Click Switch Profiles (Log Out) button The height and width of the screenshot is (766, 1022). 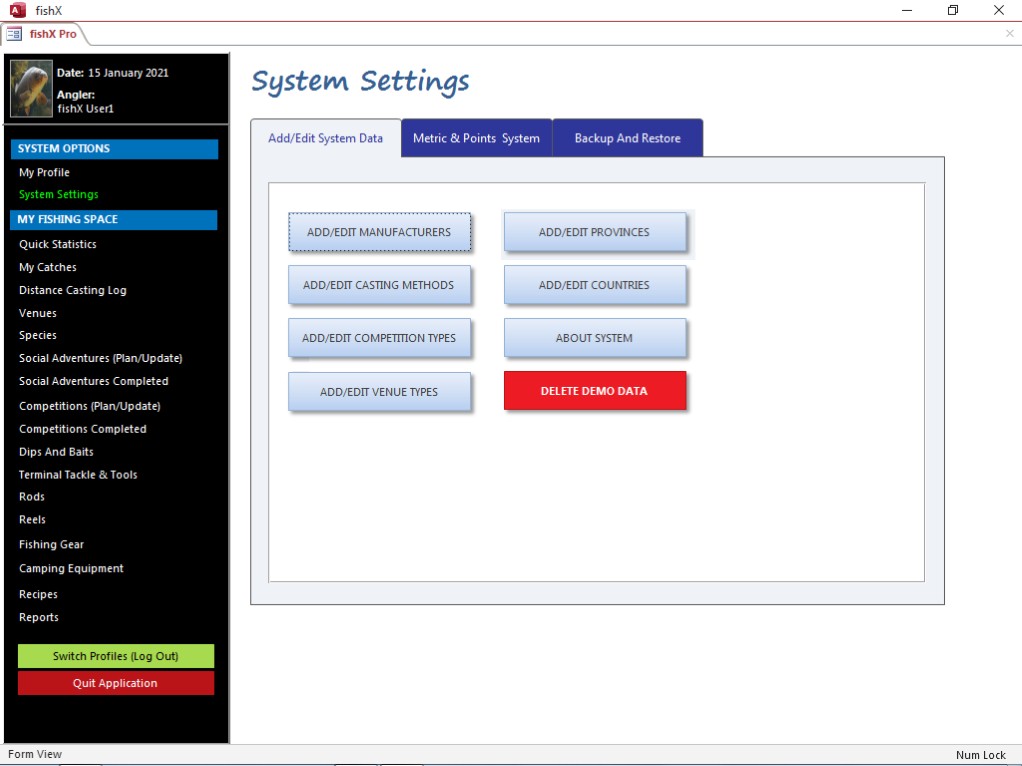116,656
